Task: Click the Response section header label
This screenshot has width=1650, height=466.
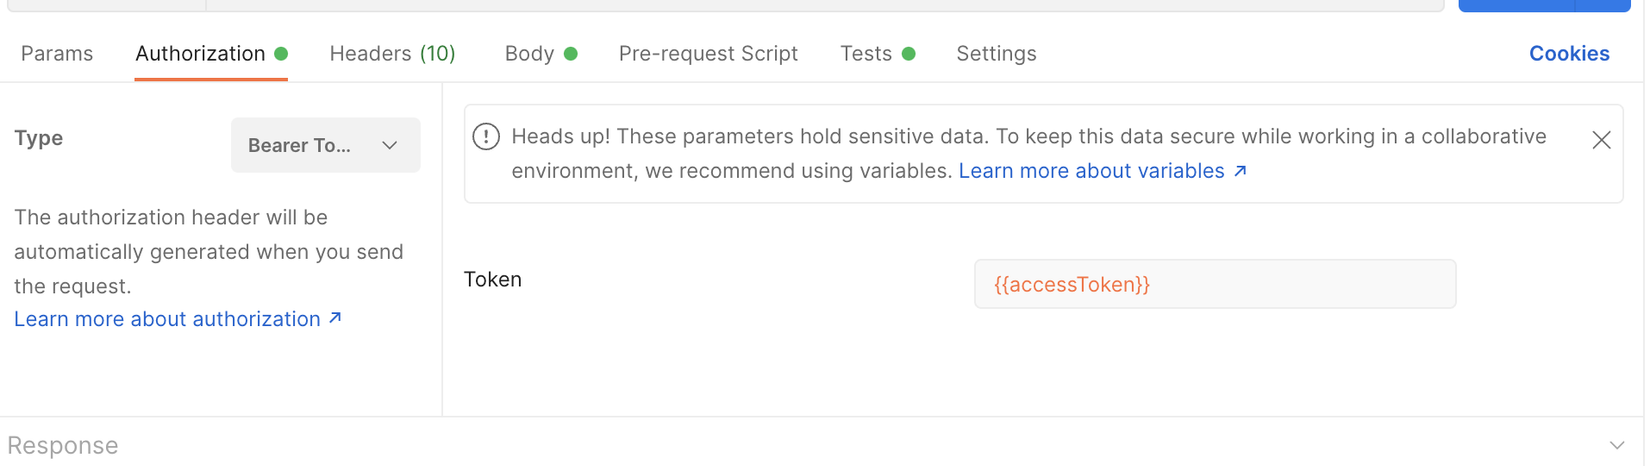Action: click(63, 445)
